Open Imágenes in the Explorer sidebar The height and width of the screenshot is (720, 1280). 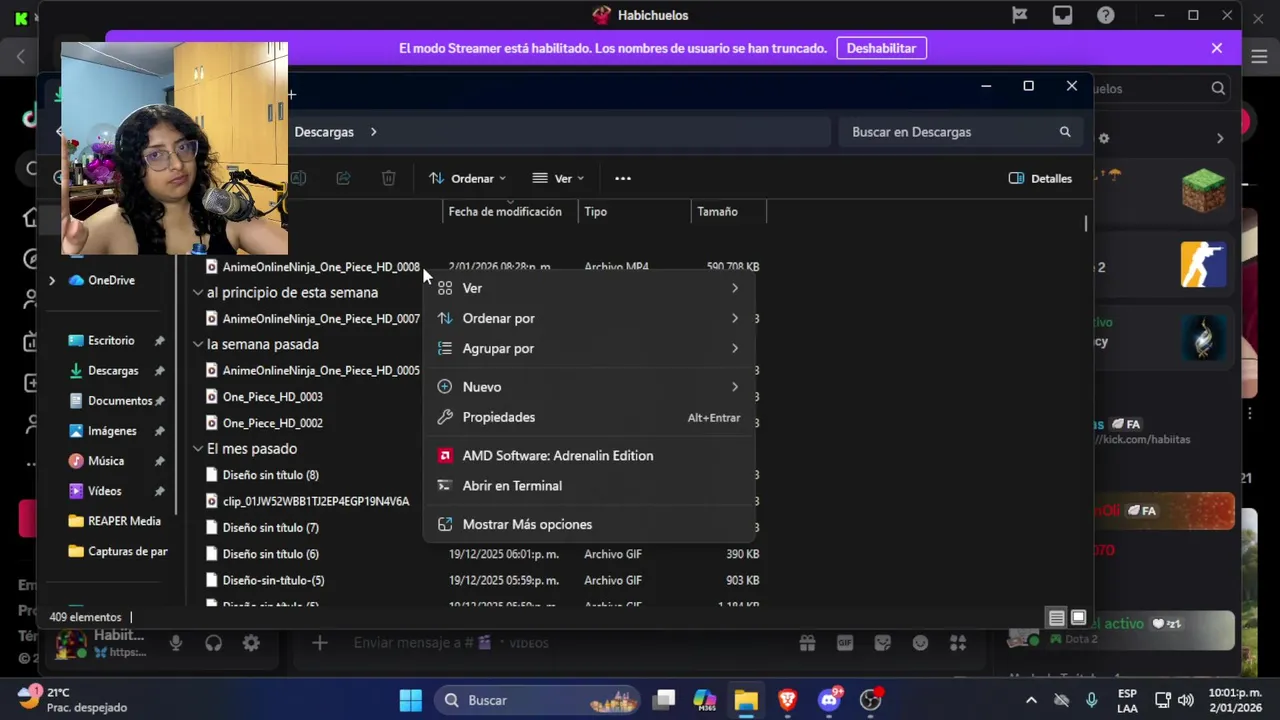coord(112,431)
